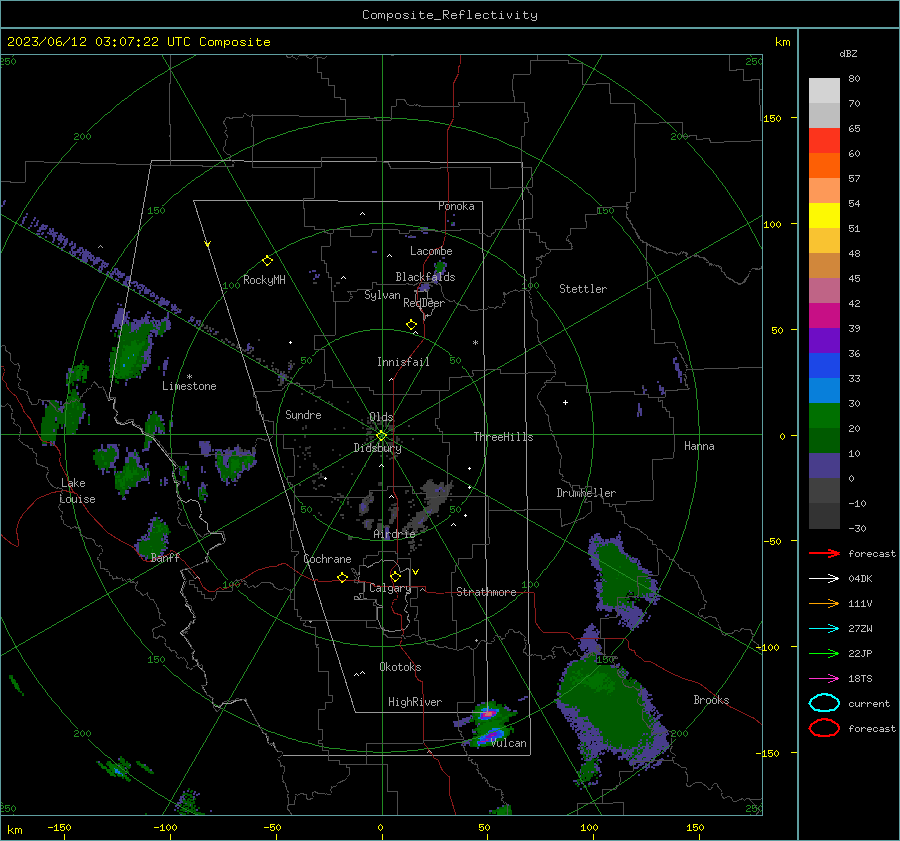Click the 30 dBZ light blue swatch
The height and width of the screenshot is (841, 900).
pyautogui.click(x=824, y=390)
